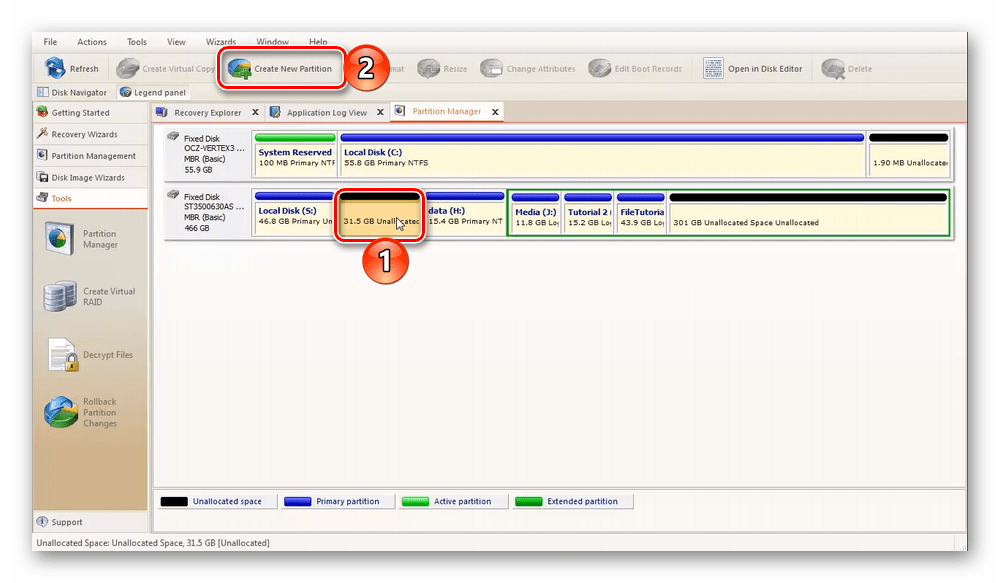This screenshot has height=583, width=1000.
Task: Click the Unallocated space black legend swatch
Action: point(173,501)
